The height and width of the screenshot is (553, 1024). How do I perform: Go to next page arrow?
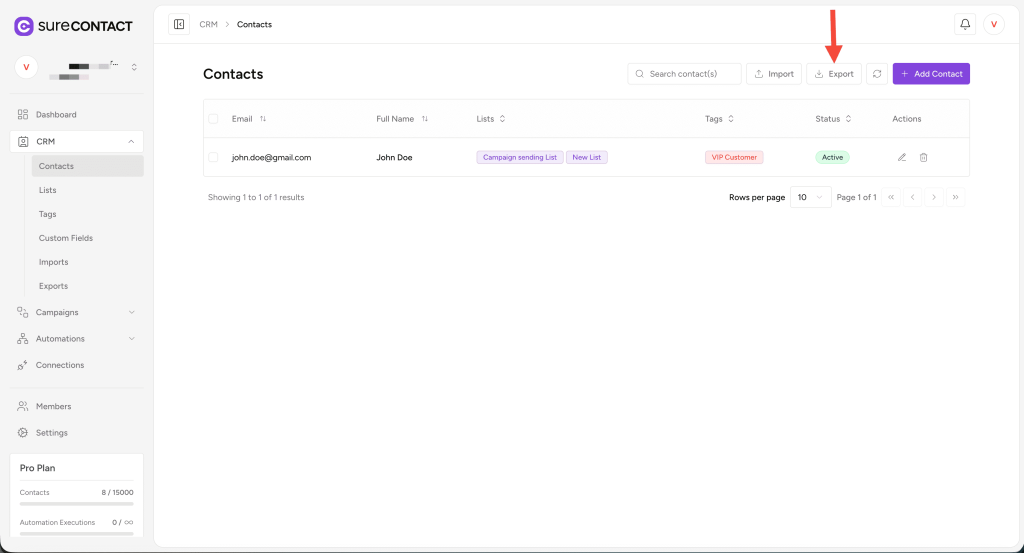pyautogui.click(x=934, y=197)
